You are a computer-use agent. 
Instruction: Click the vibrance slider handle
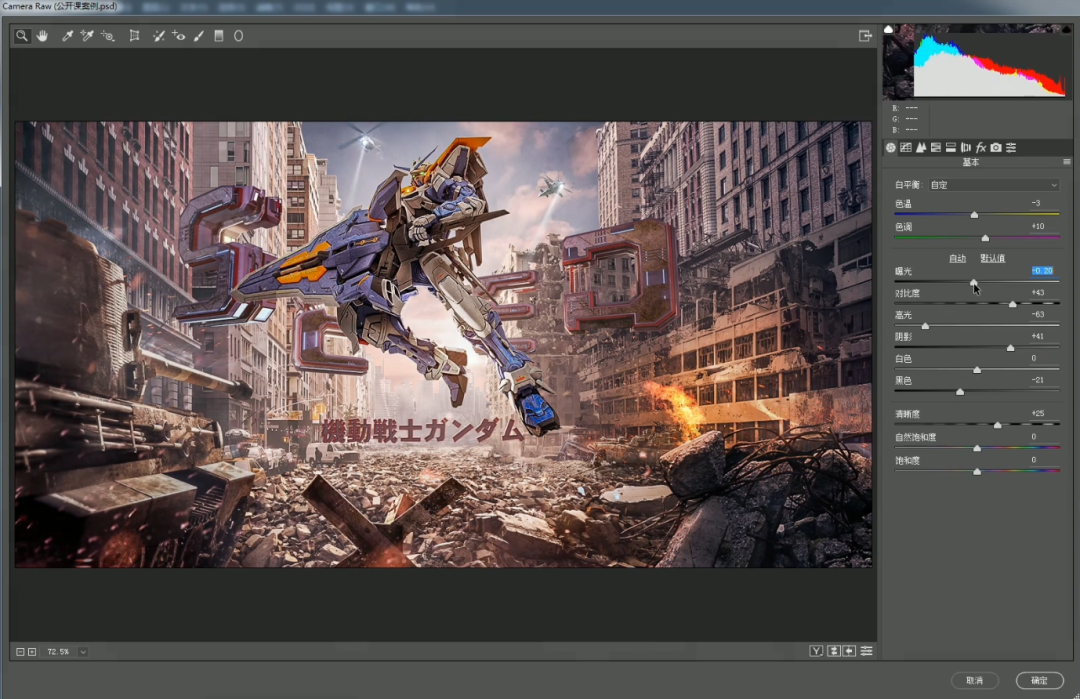(977, 448)
